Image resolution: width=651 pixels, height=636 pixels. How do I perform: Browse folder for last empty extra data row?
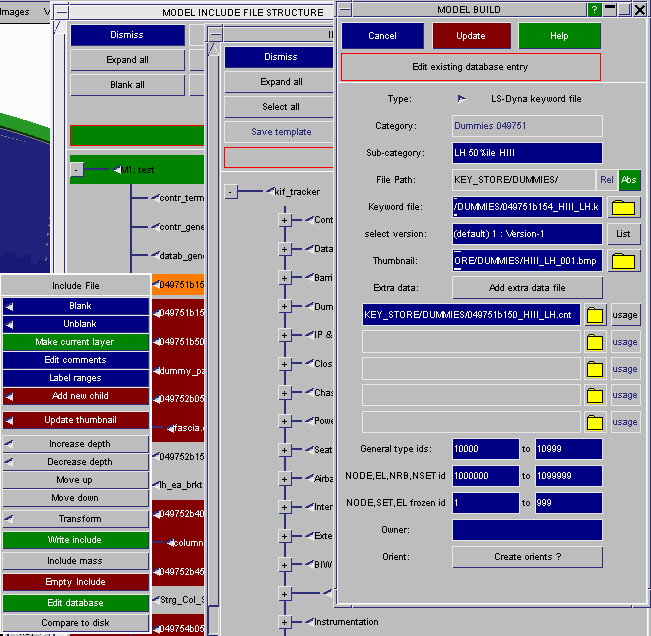(x=595, y=422)
